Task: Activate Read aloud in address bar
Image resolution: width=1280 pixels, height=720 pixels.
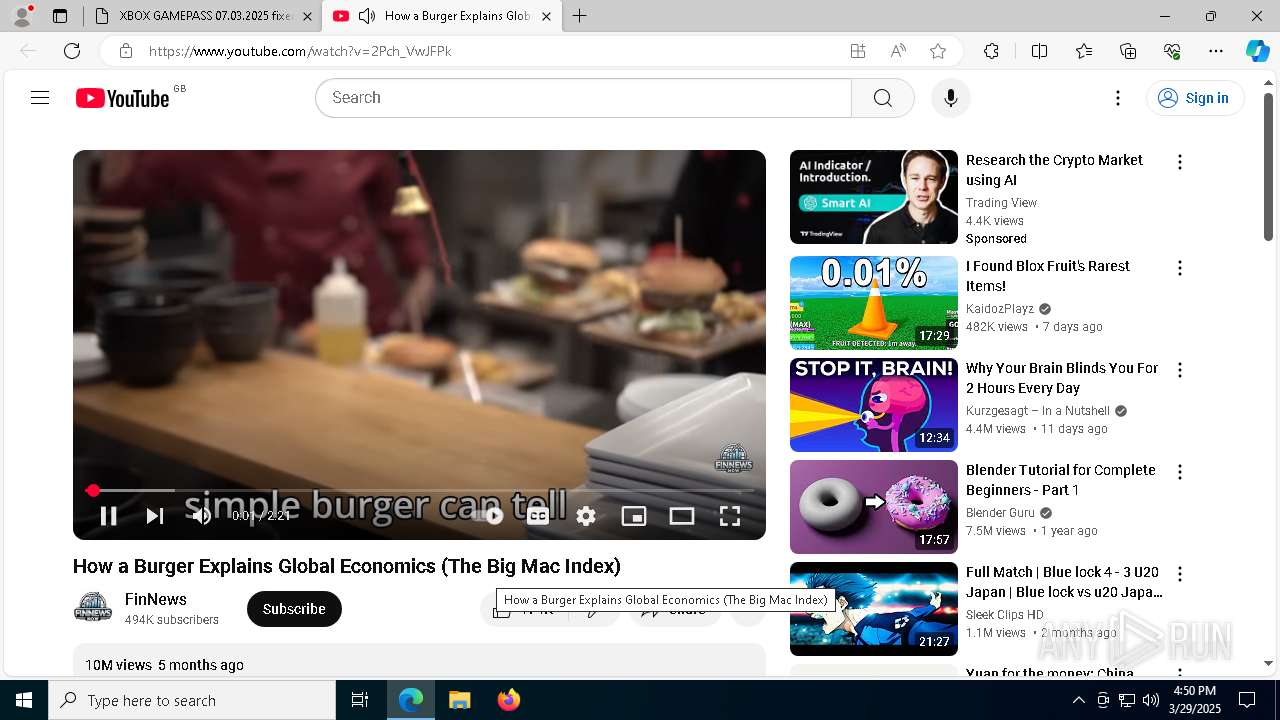Action: [898, 51]
